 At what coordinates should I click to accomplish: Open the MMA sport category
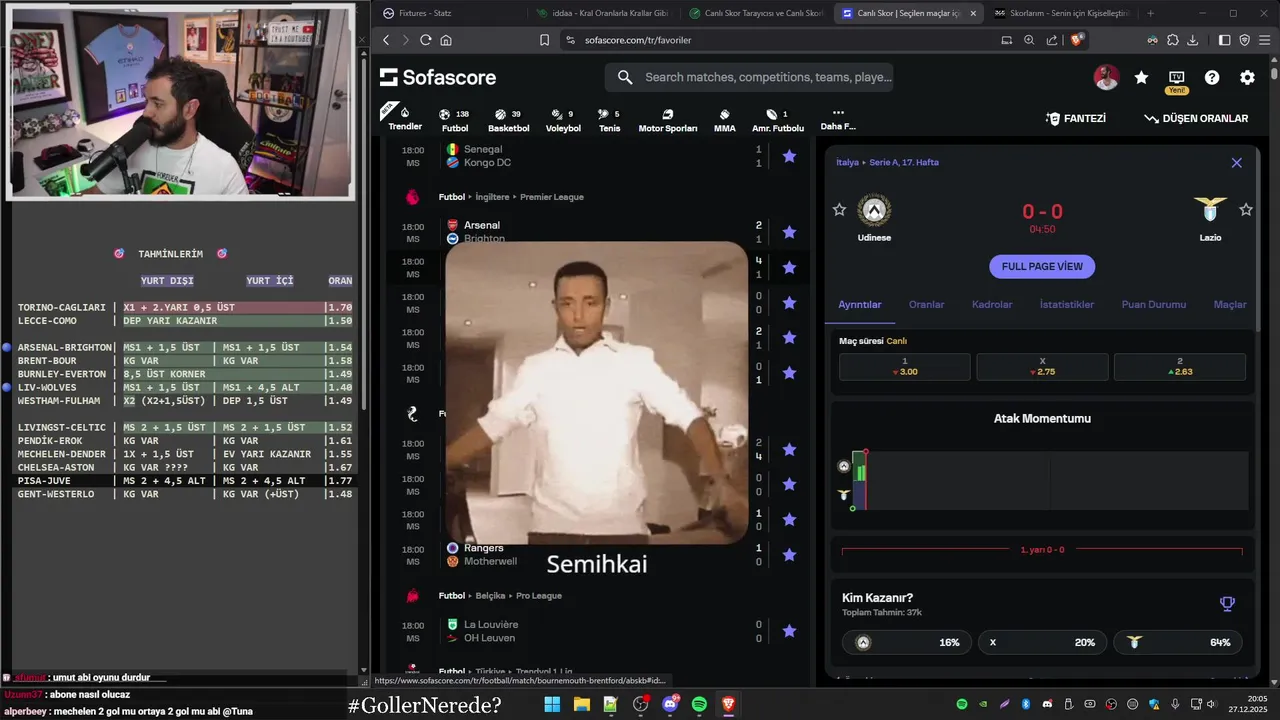[724, 121]
